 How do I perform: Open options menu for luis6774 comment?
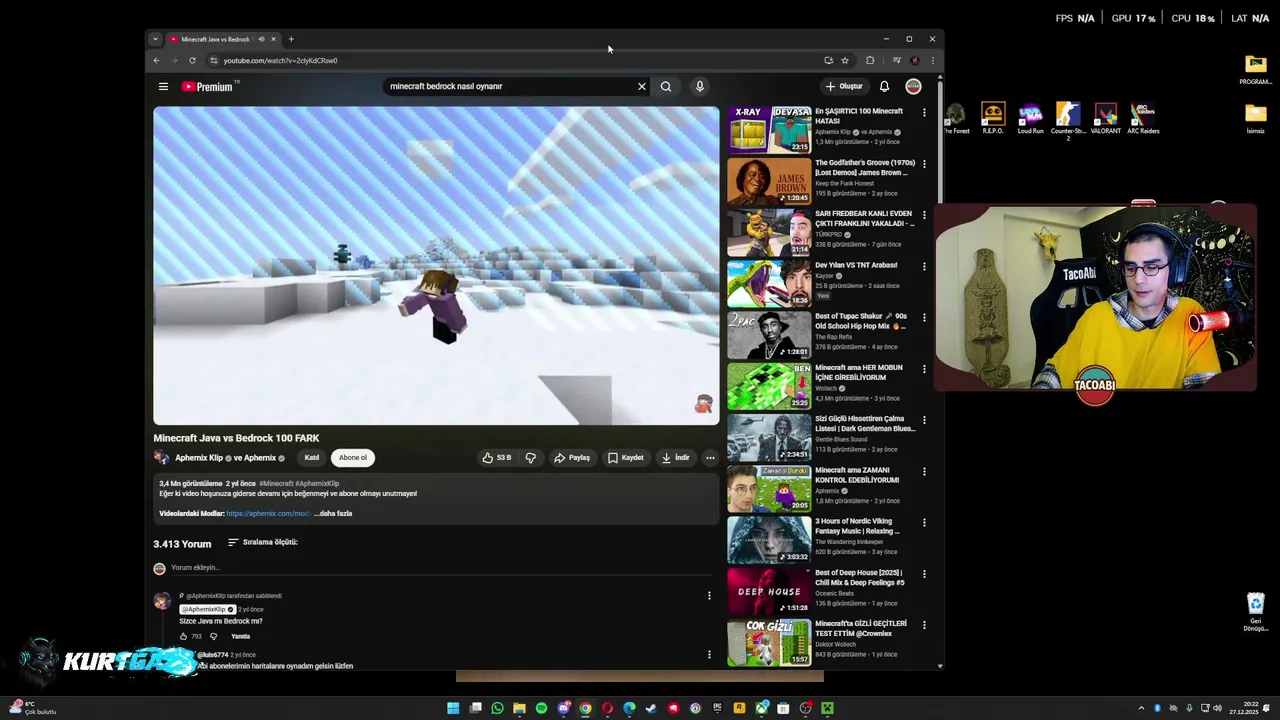coord(709,655)
